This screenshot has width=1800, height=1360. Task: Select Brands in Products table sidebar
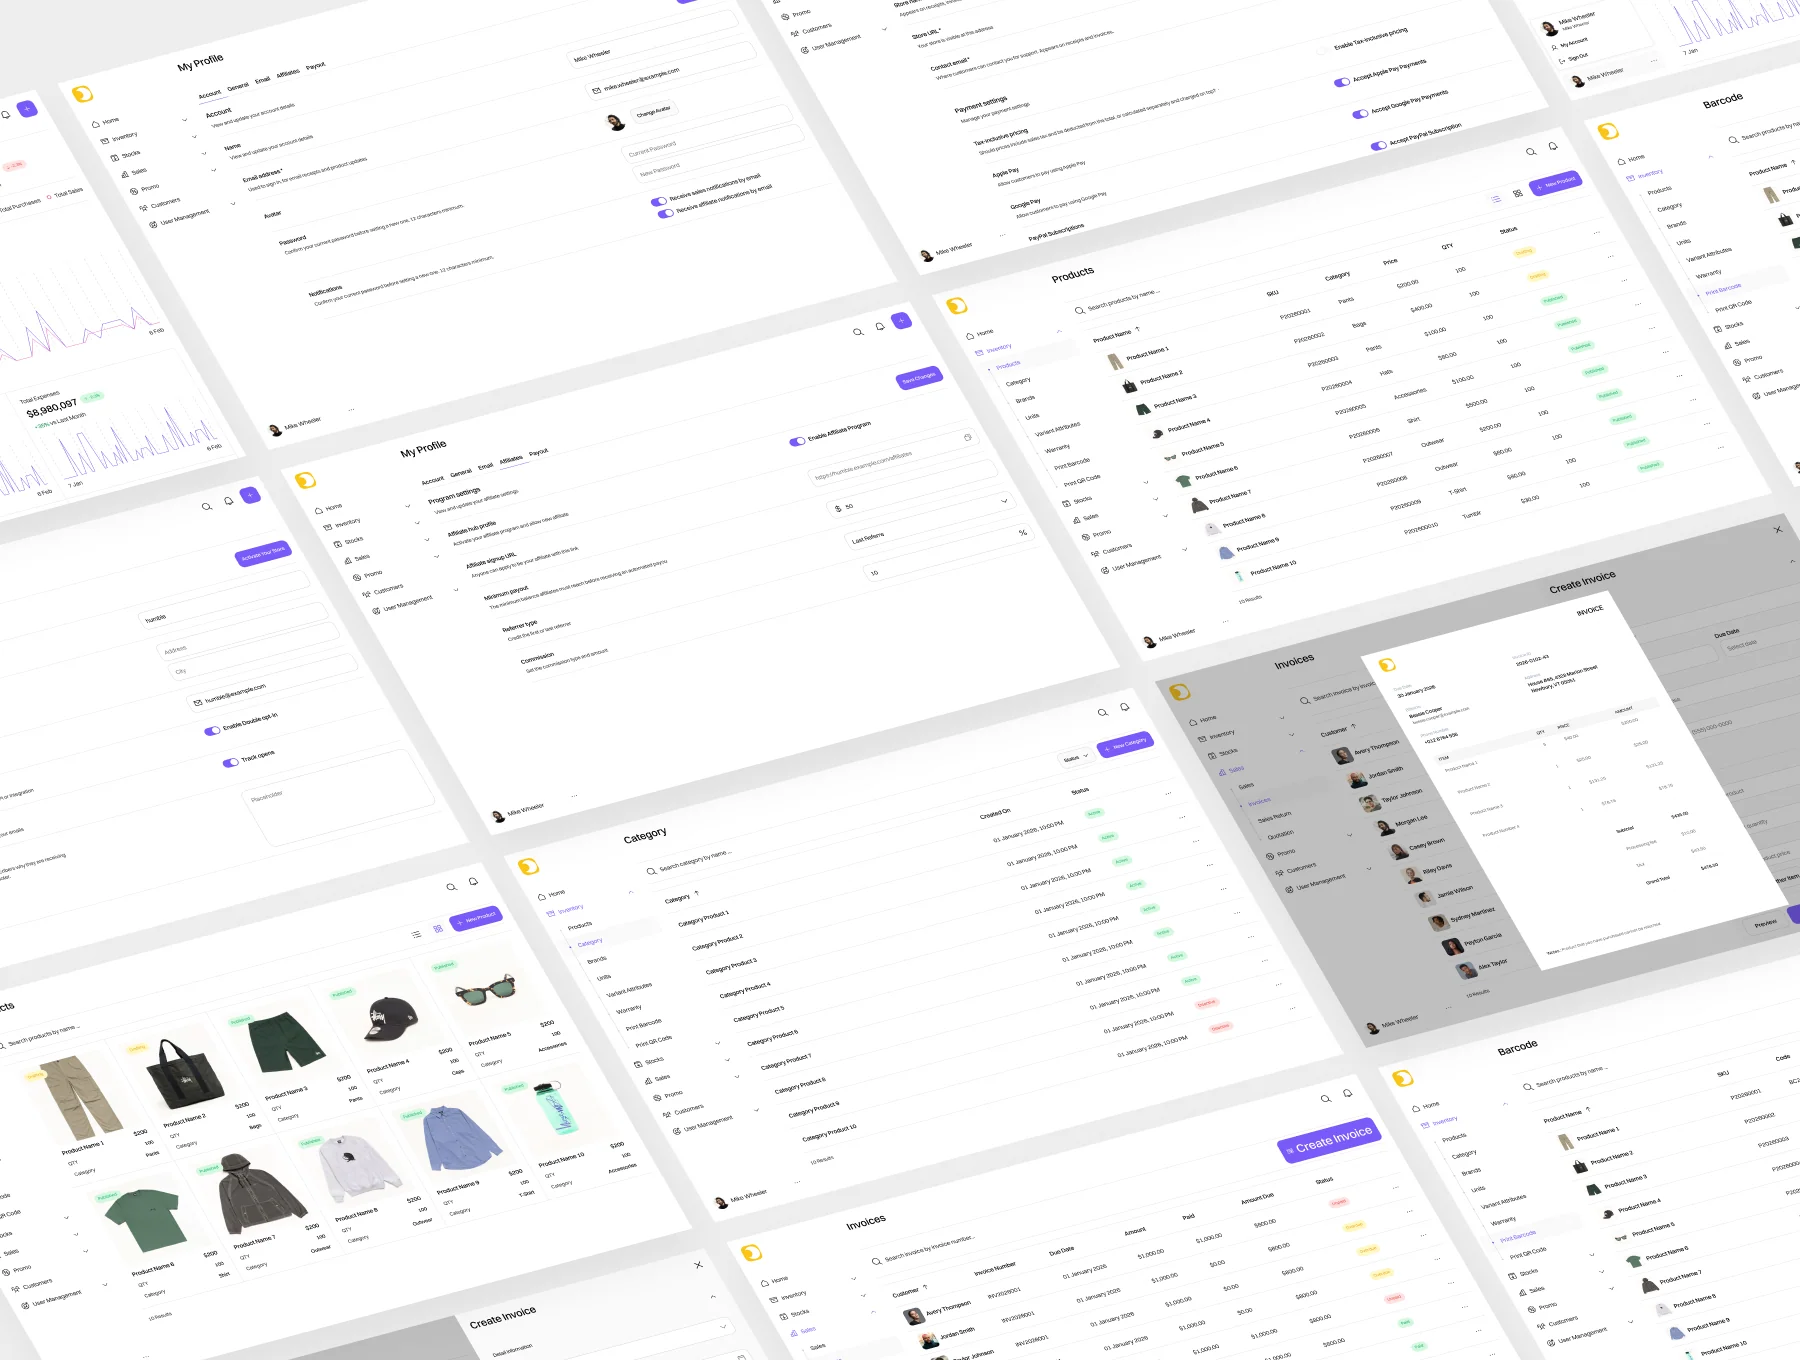click(1025, 399)
